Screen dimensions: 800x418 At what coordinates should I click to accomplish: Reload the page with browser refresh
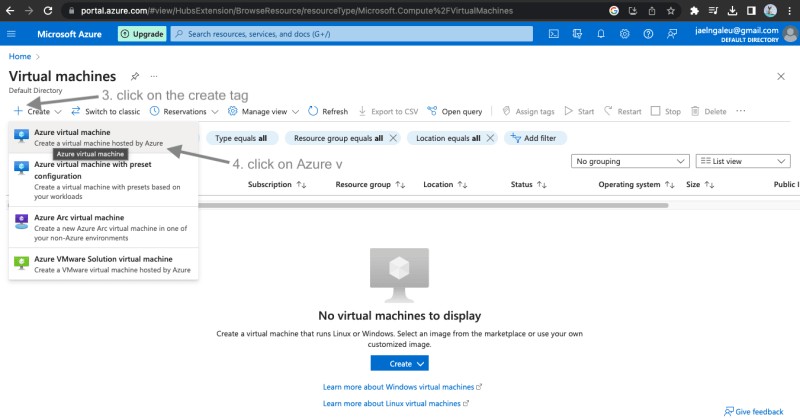coord(48,10)
